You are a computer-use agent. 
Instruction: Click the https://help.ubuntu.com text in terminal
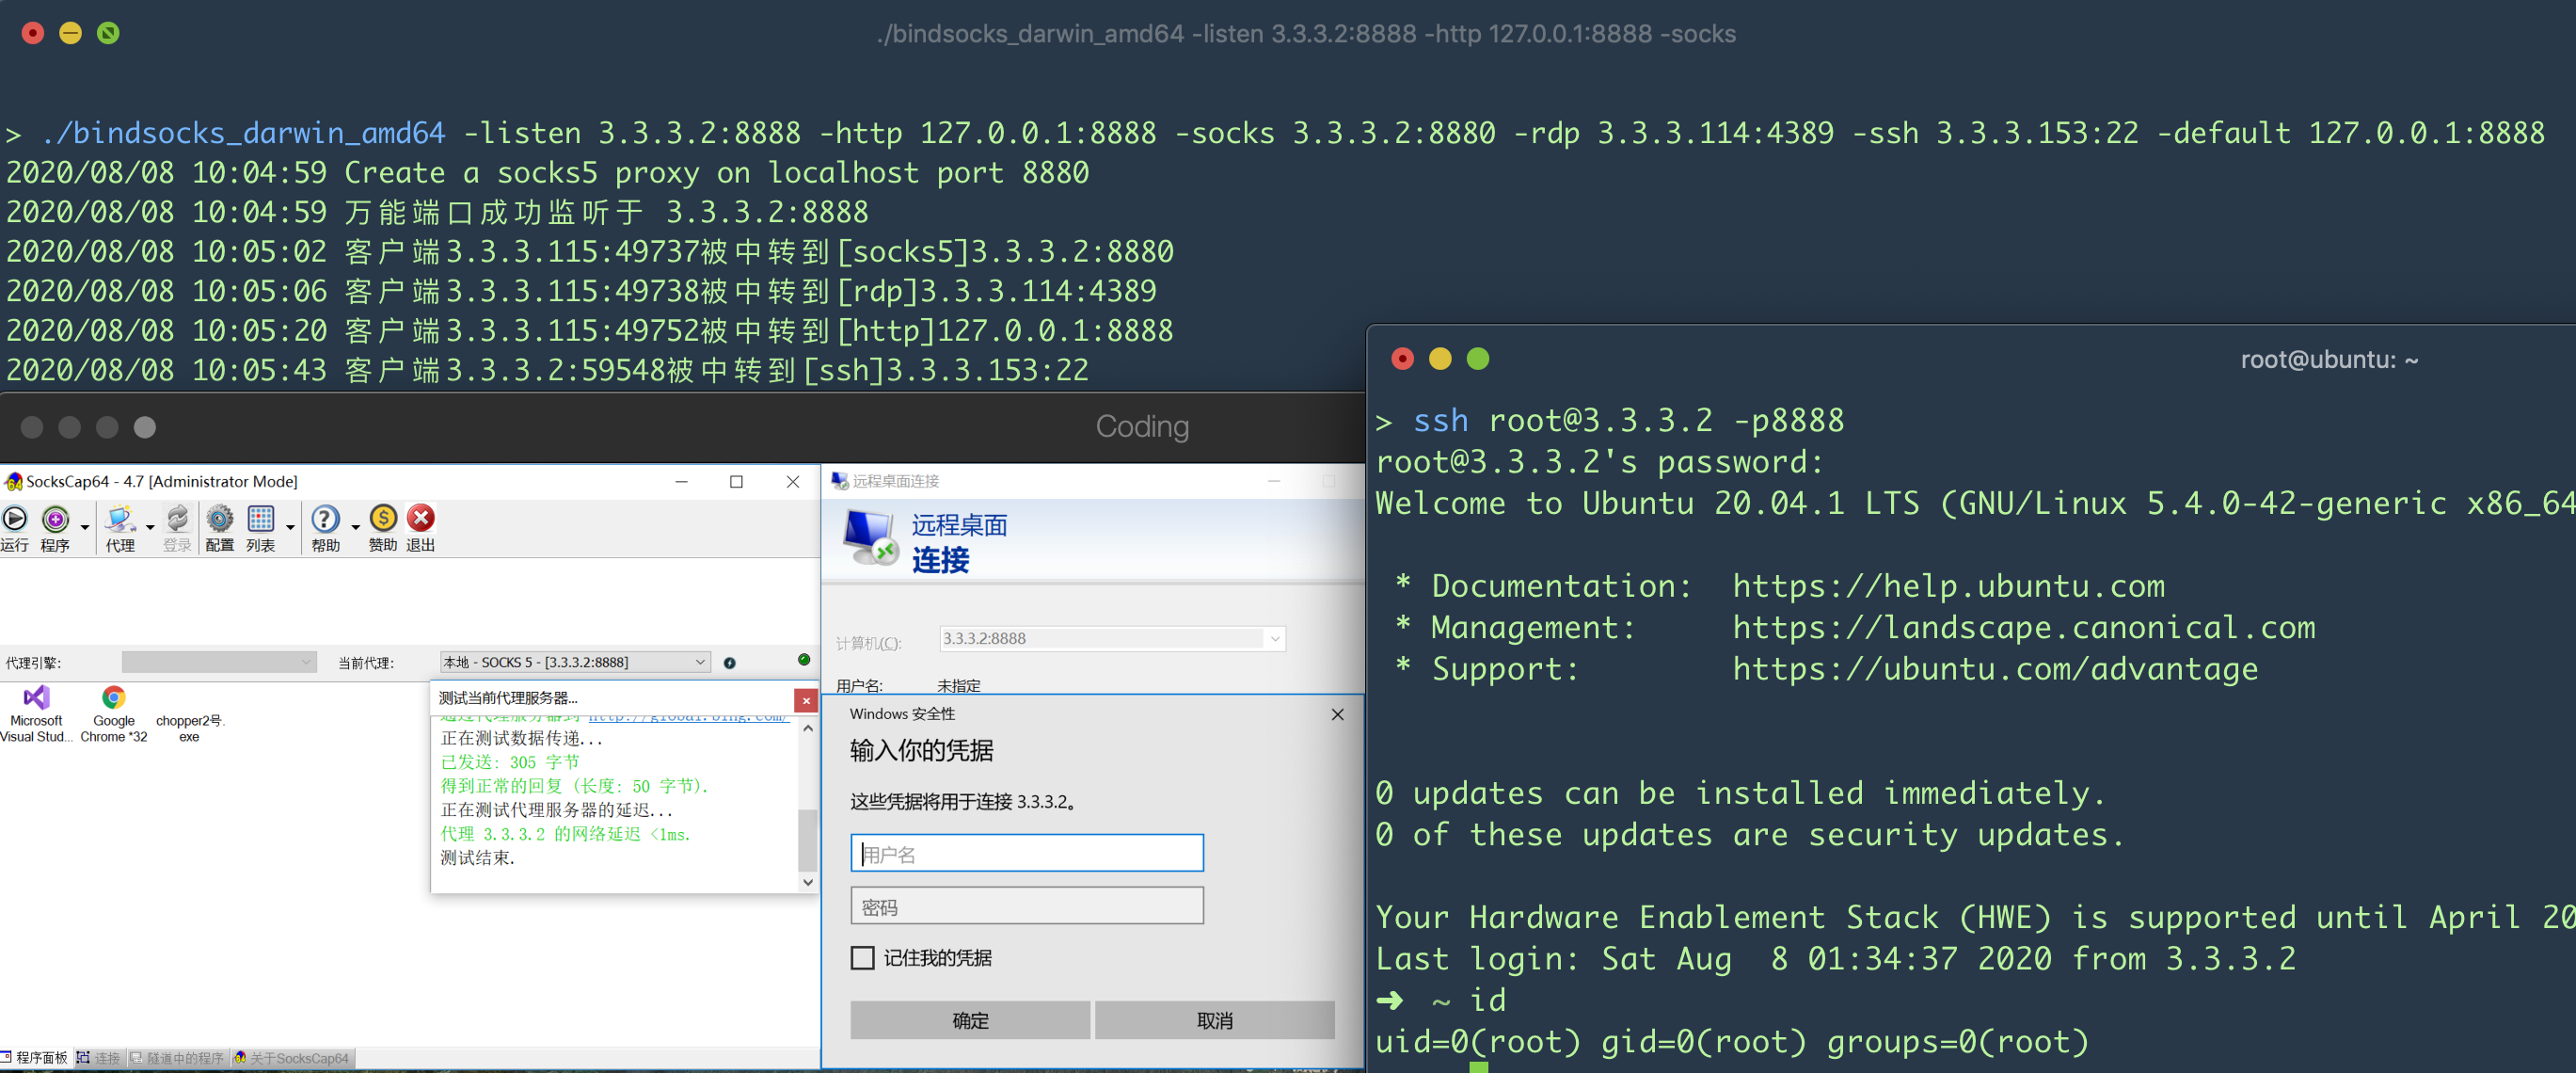tap(1949, 586)
